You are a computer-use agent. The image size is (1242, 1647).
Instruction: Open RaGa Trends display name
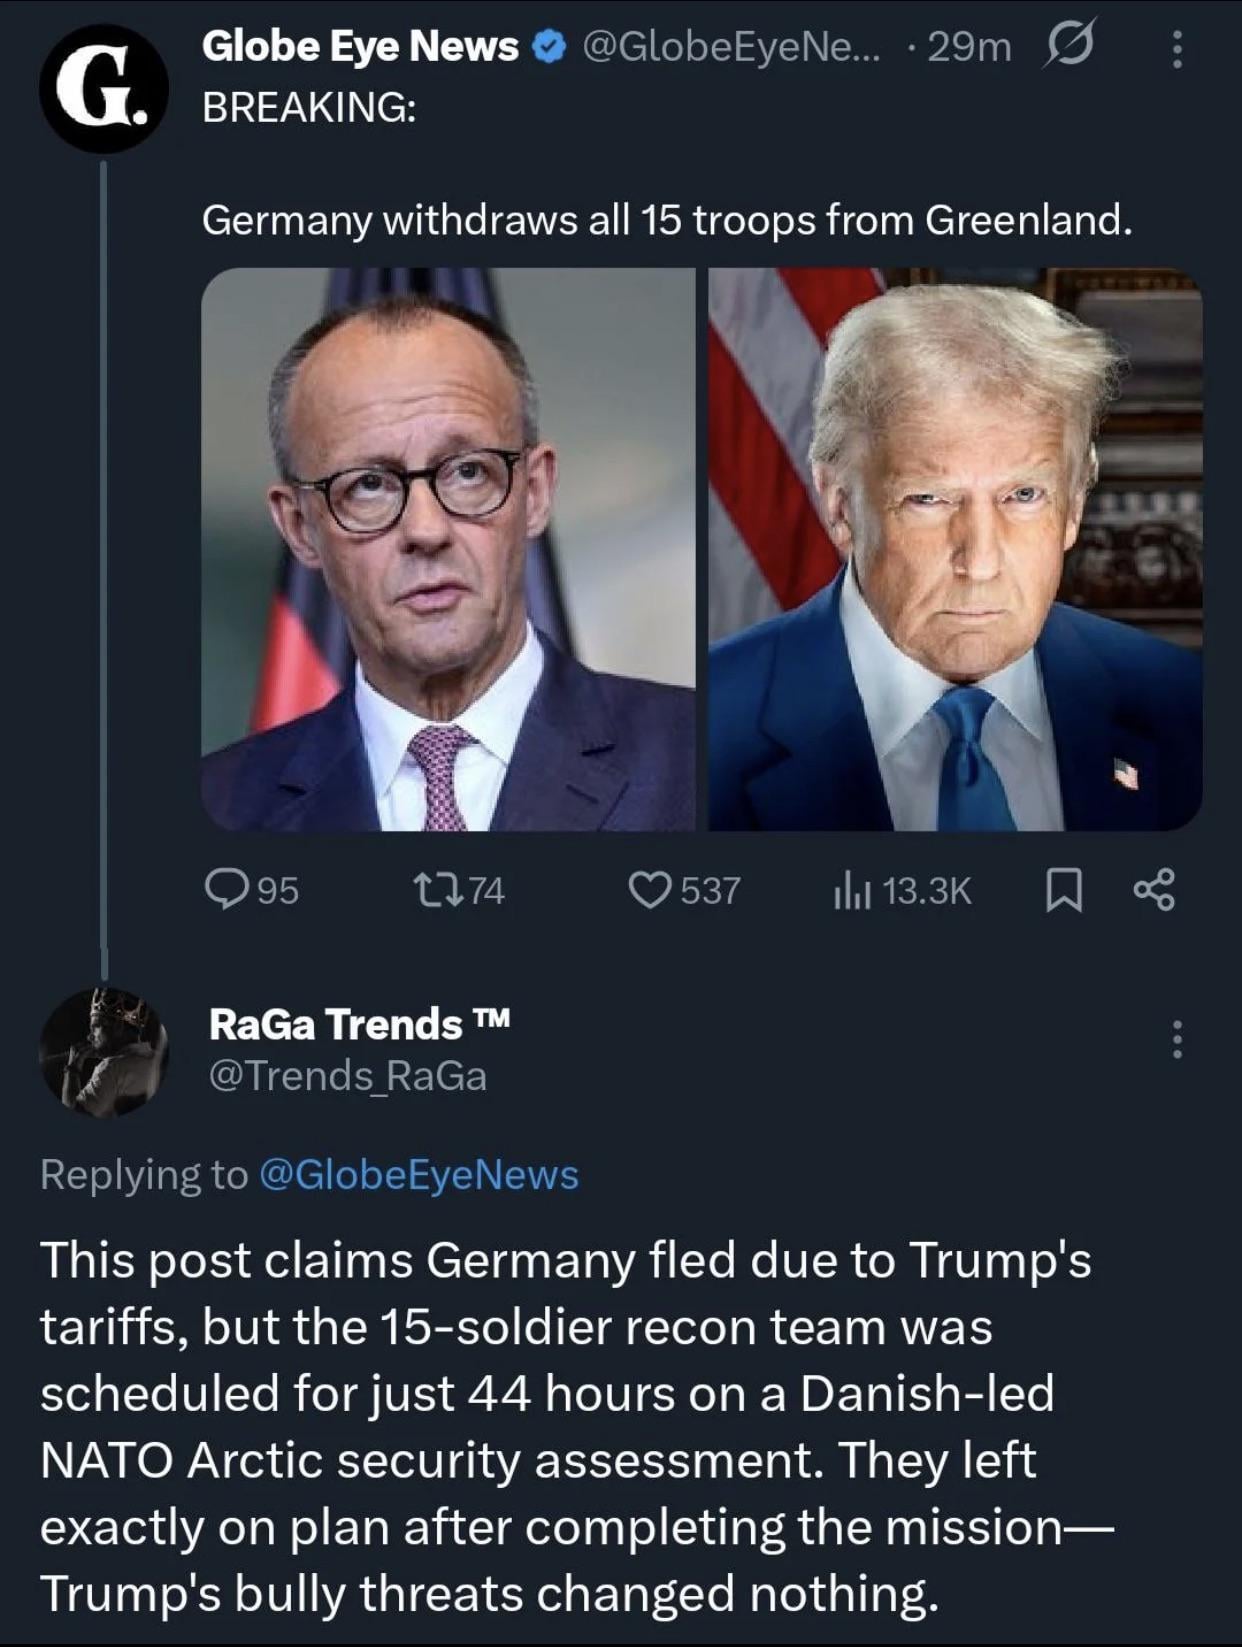[335, 1024]
